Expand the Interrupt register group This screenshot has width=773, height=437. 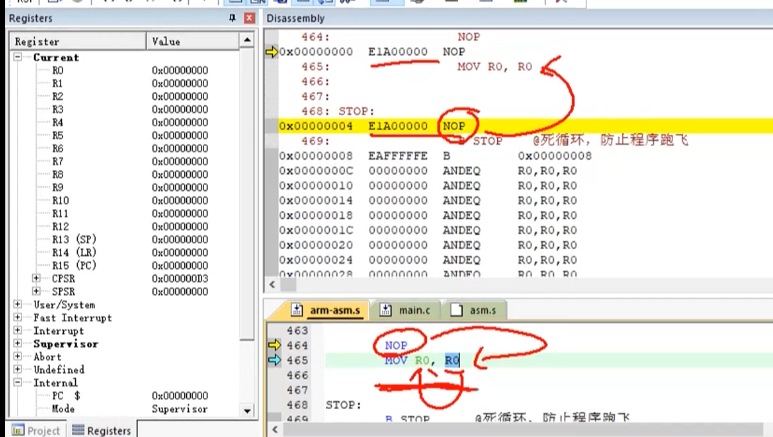point(18,330)
